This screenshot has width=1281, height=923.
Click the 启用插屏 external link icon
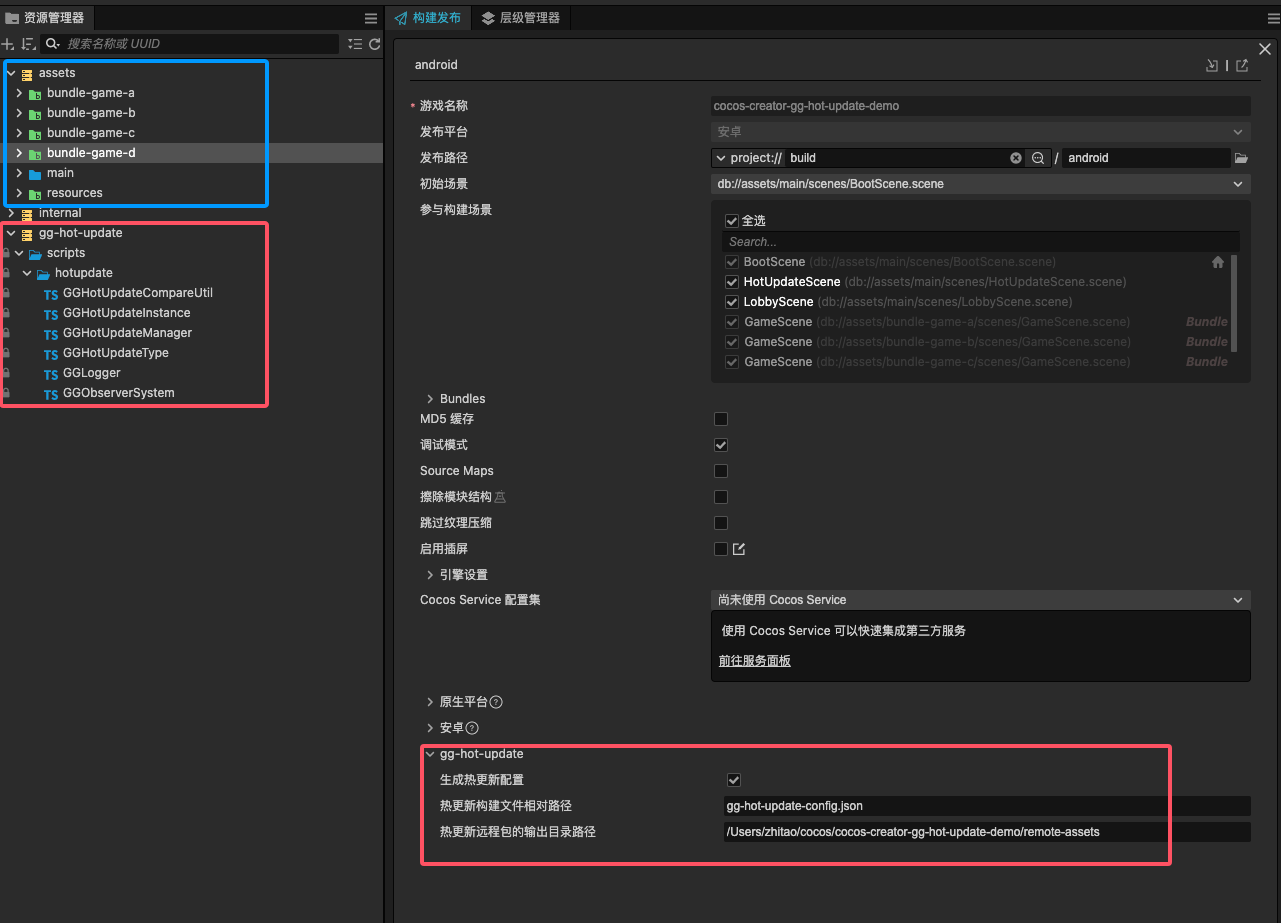point(739,549)
